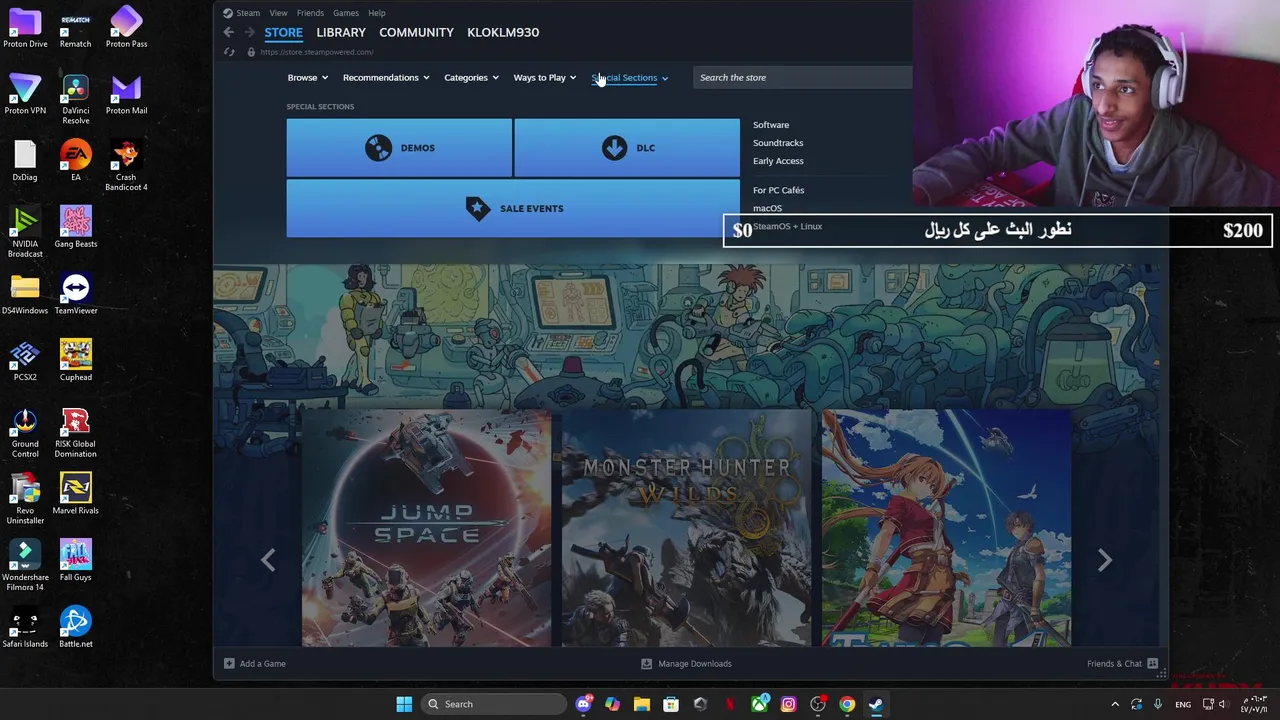Open Manage Downloads

(x=686, y=663)
